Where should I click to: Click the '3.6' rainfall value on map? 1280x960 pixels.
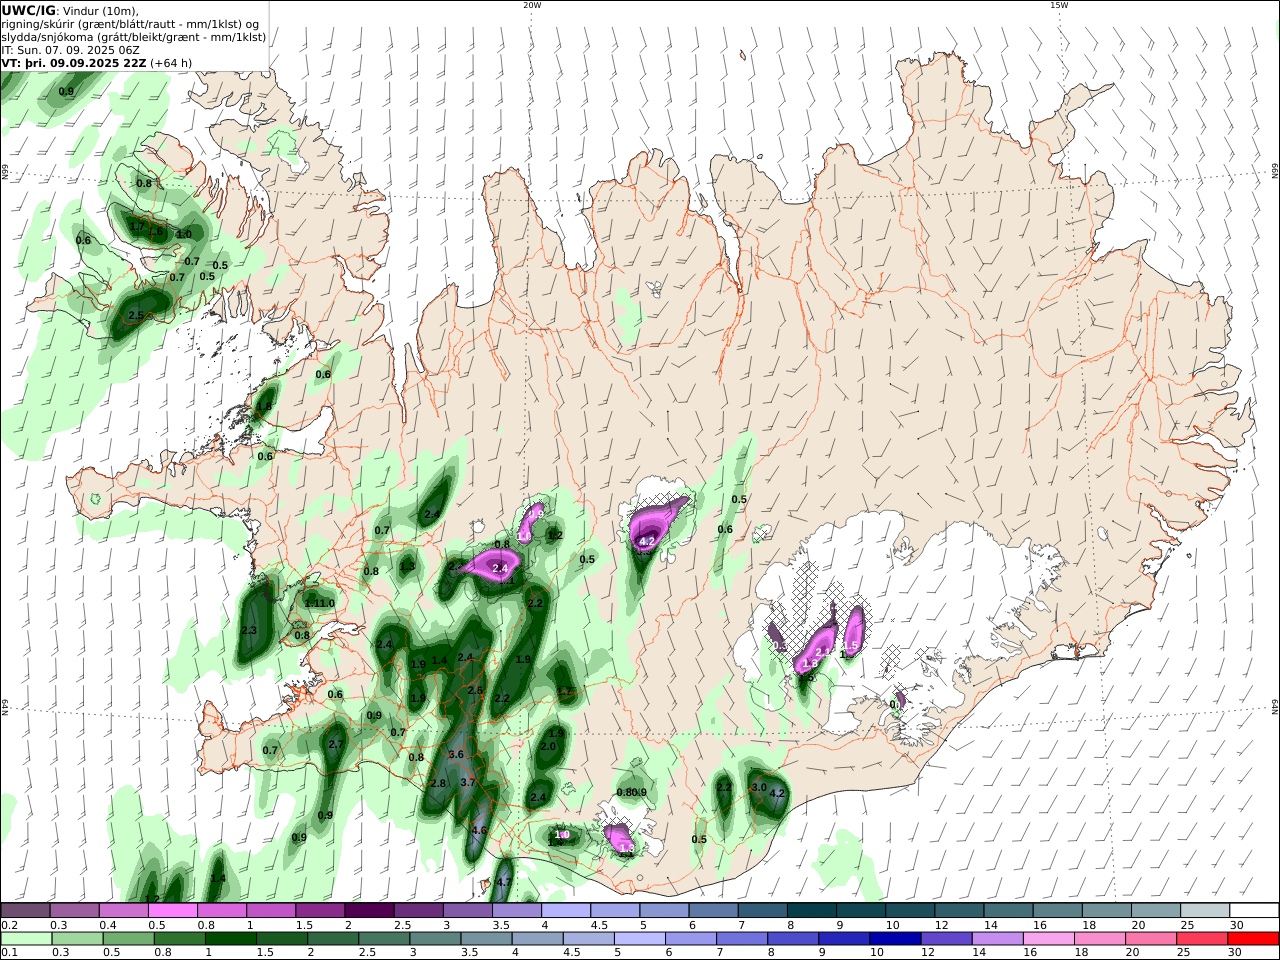point(457,755)
